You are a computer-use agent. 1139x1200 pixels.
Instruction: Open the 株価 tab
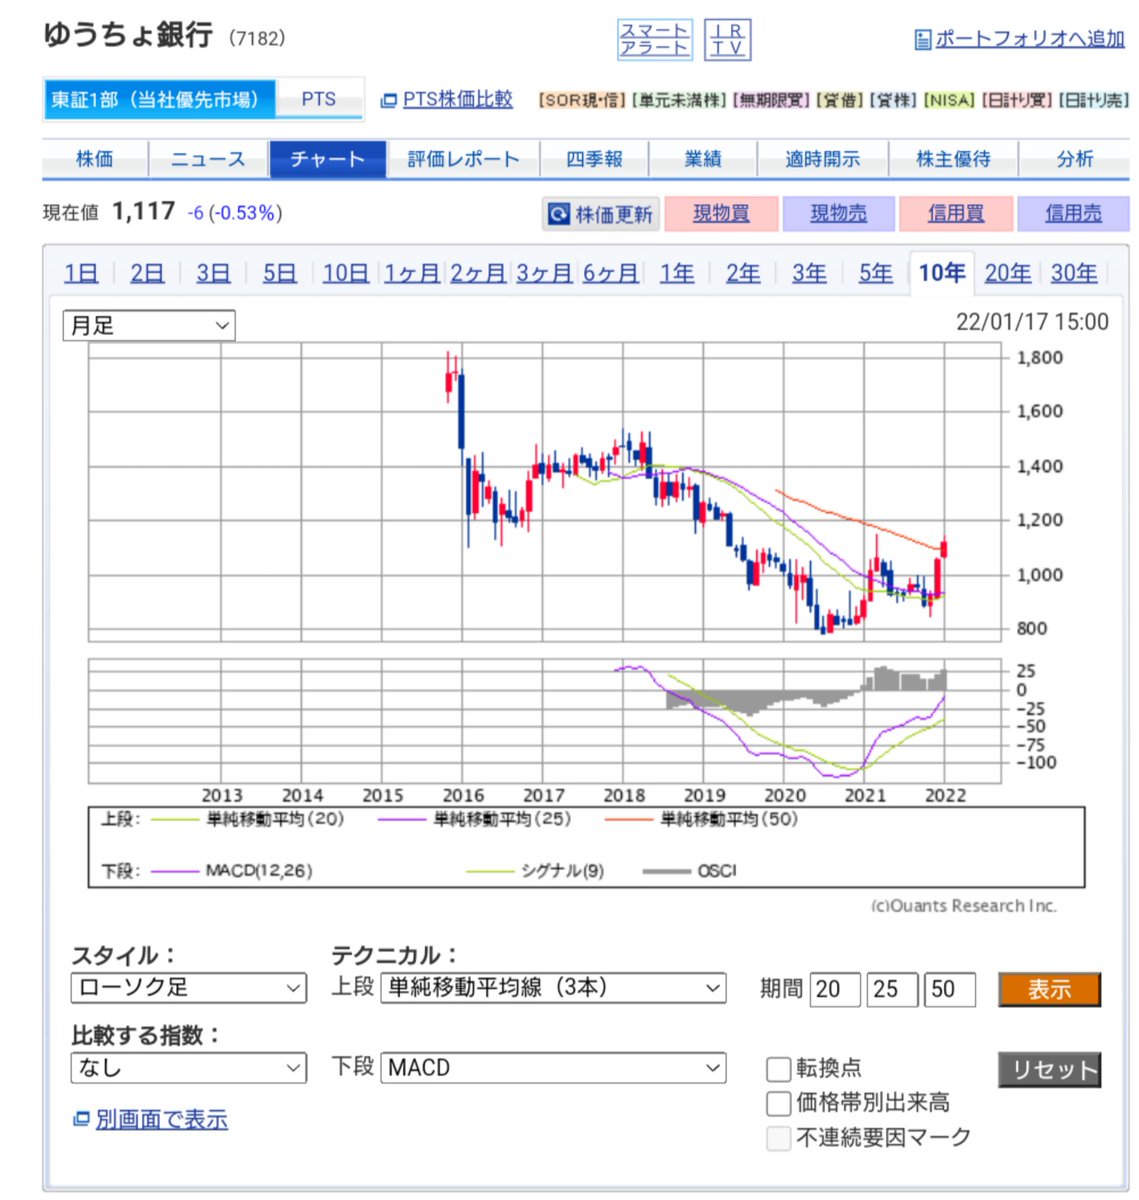pos(95,159)
